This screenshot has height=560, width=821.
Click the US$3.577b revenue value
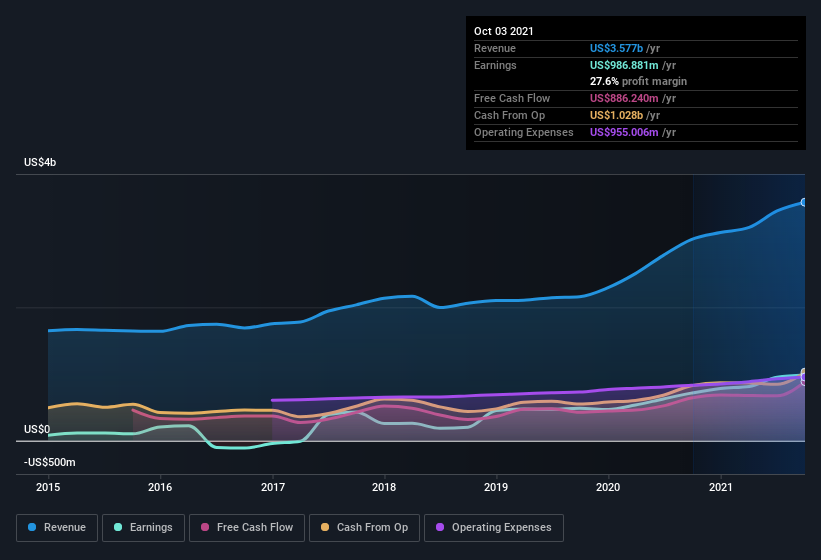[x=616, y=48]
